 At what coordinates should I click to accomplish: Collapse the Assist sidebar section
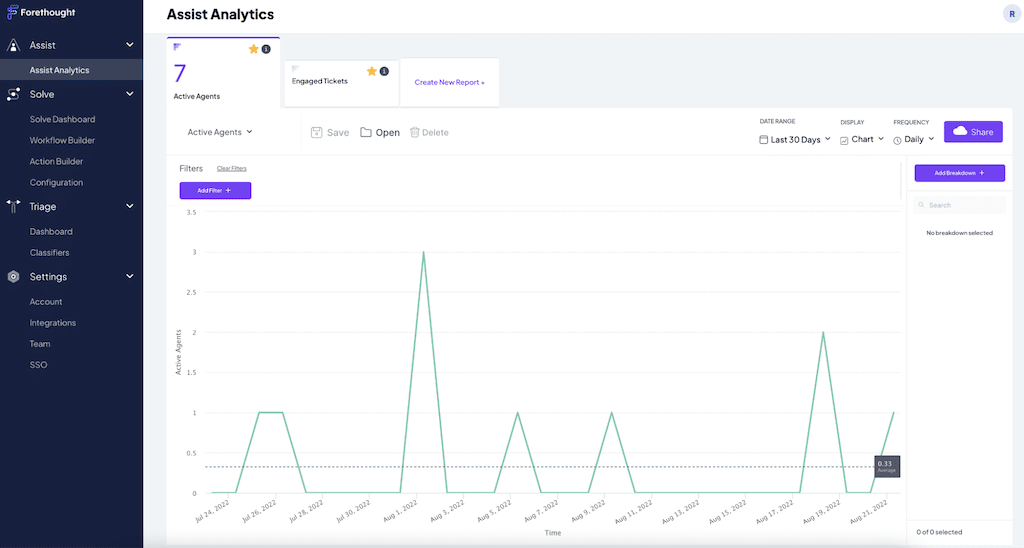pos(130,45)
